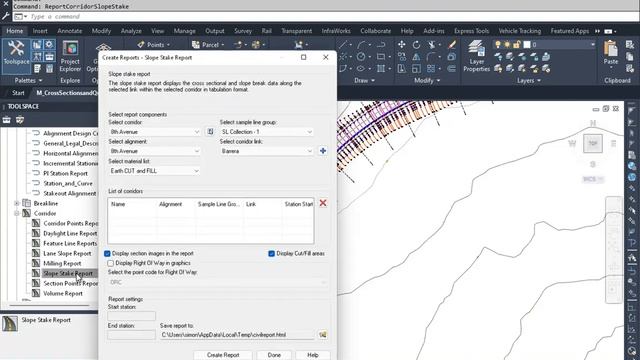Click the Line draw tool

(344, 44)
